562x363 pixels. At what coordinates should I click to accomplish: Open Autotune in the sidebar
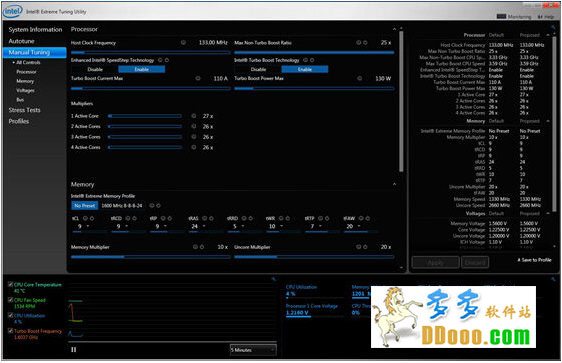[22, 41]
